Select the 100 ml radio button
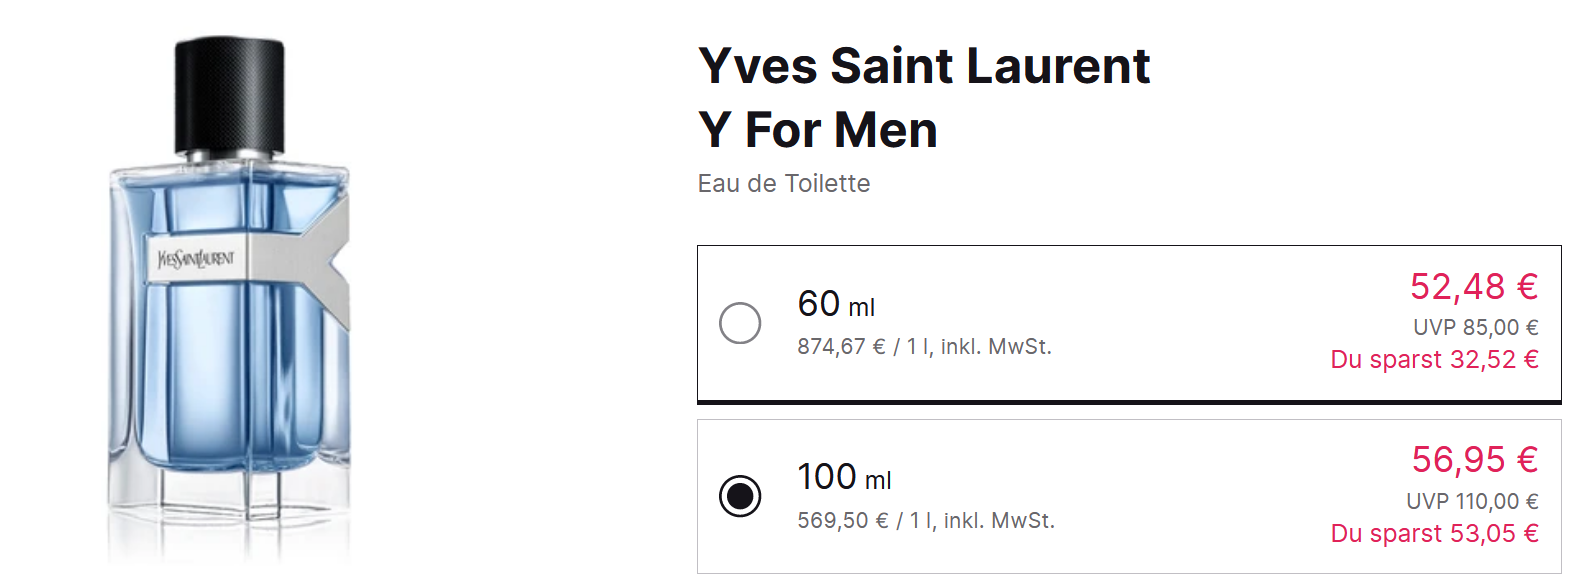The image size is (1593, 583). pyautogui.click(x=740, y=496)
